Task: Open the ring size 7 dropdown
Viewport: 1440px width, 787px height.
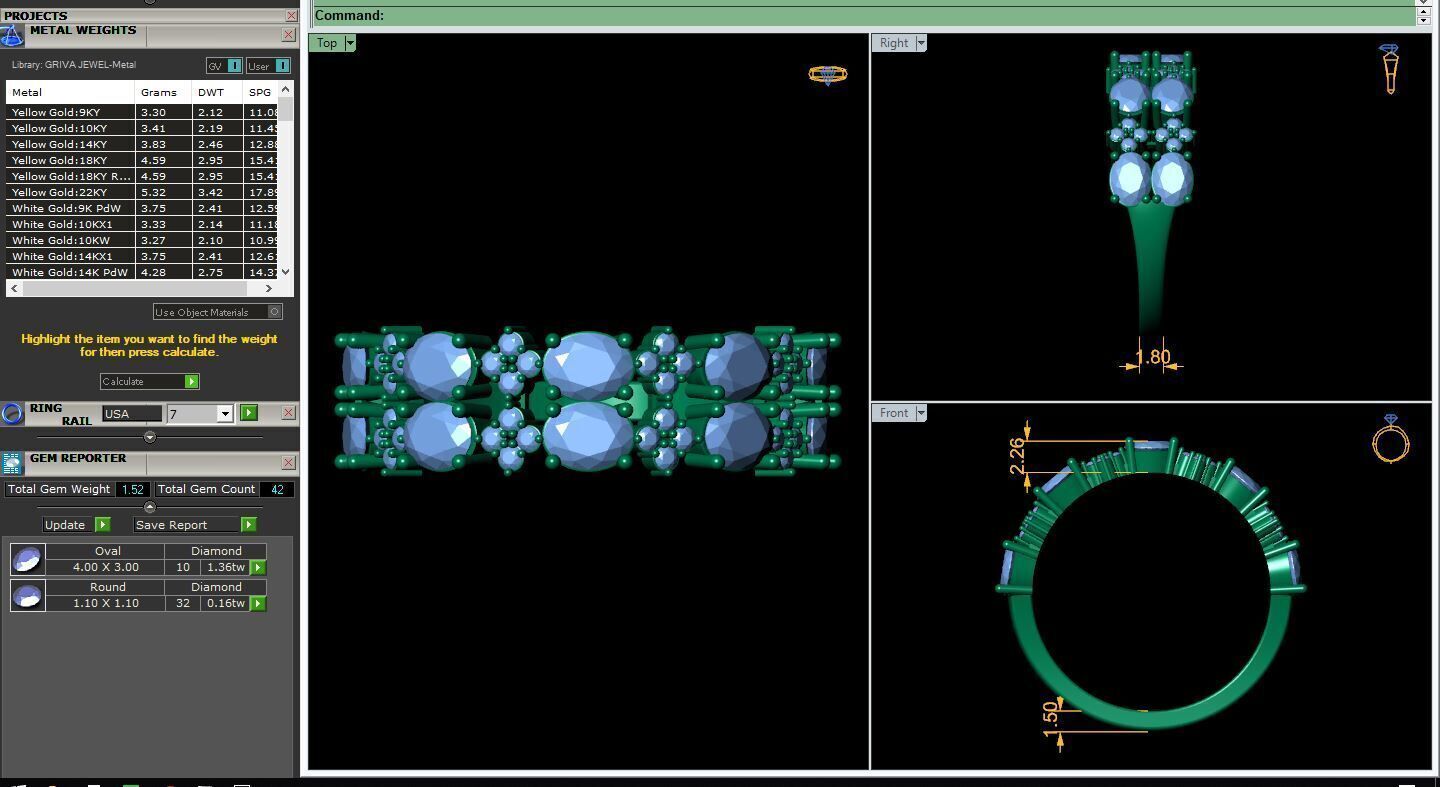Action: coord(225,414)
